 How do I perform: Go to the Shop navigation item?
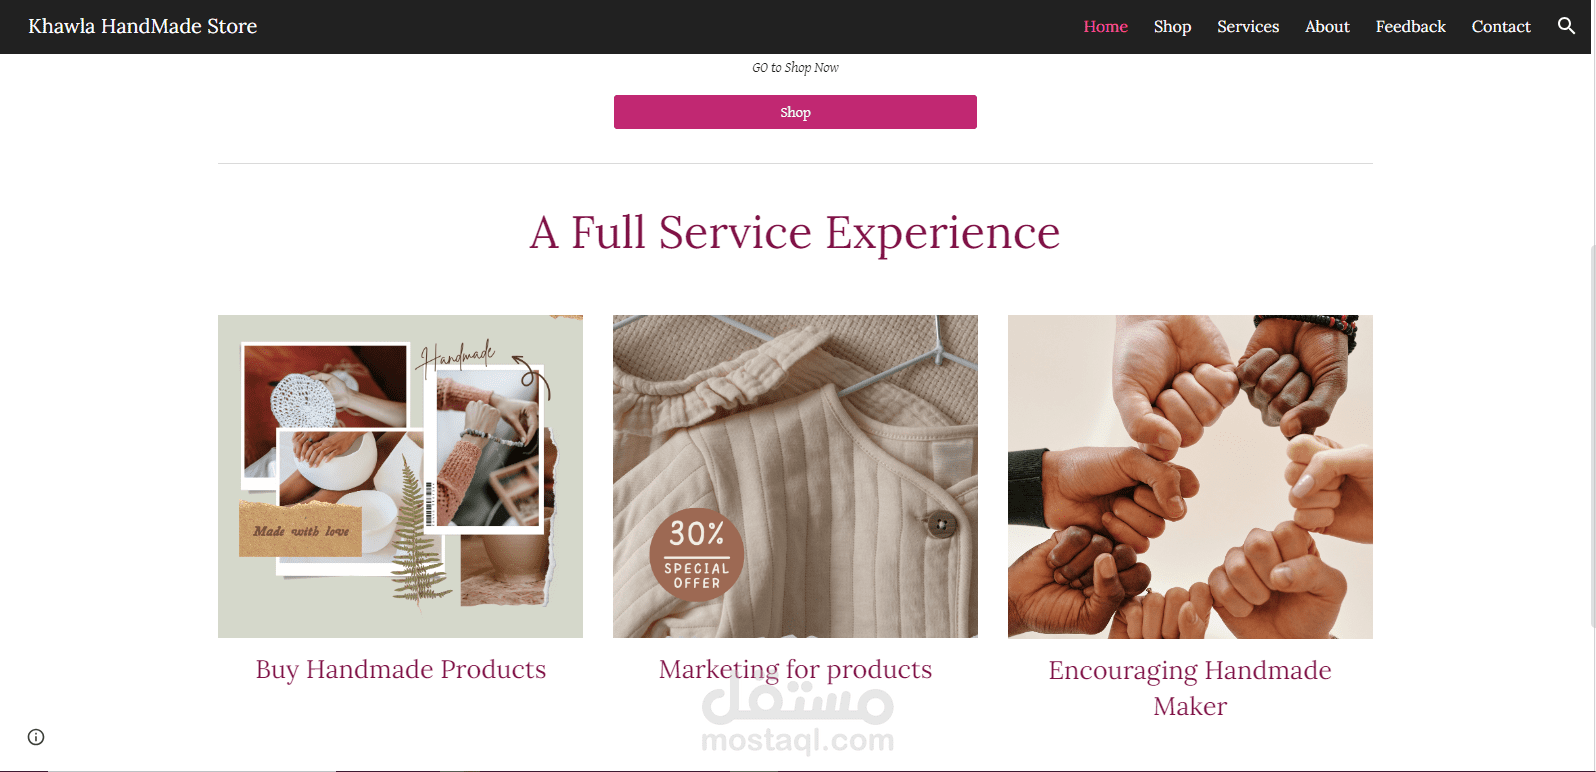1172,27
